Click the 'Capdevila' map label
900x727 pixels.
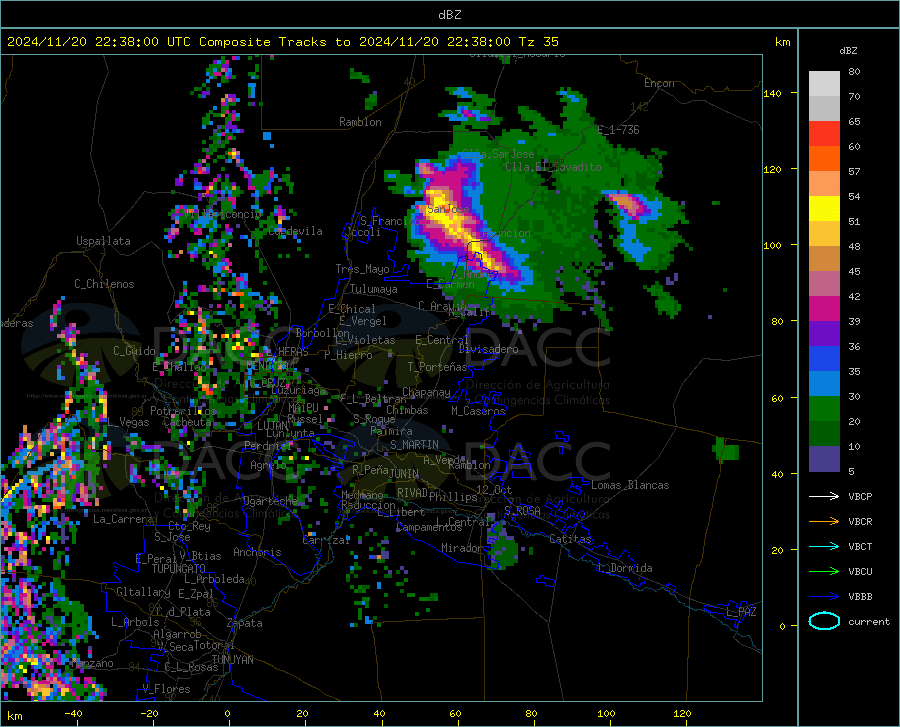tap(295, 231)
